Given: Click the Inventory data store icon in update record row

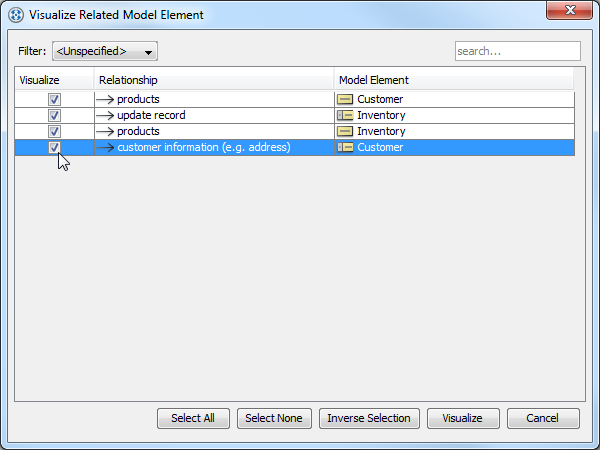Looking at the screenshot, I should (345, 115).
